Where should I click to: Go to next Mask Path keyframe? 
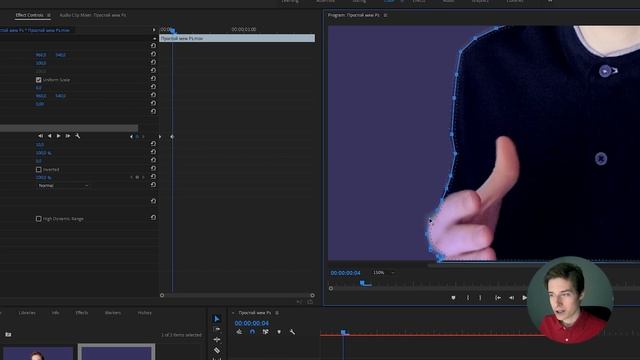[x=143, y=137]
